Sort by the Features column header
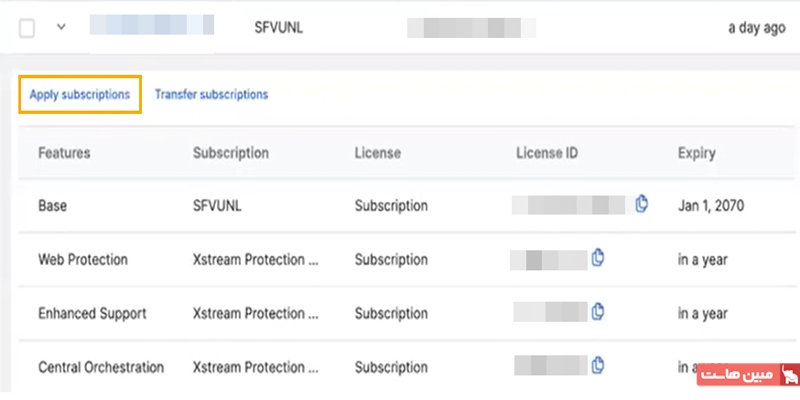This screenshot has height=400, width=800. (x=64, y=153)
